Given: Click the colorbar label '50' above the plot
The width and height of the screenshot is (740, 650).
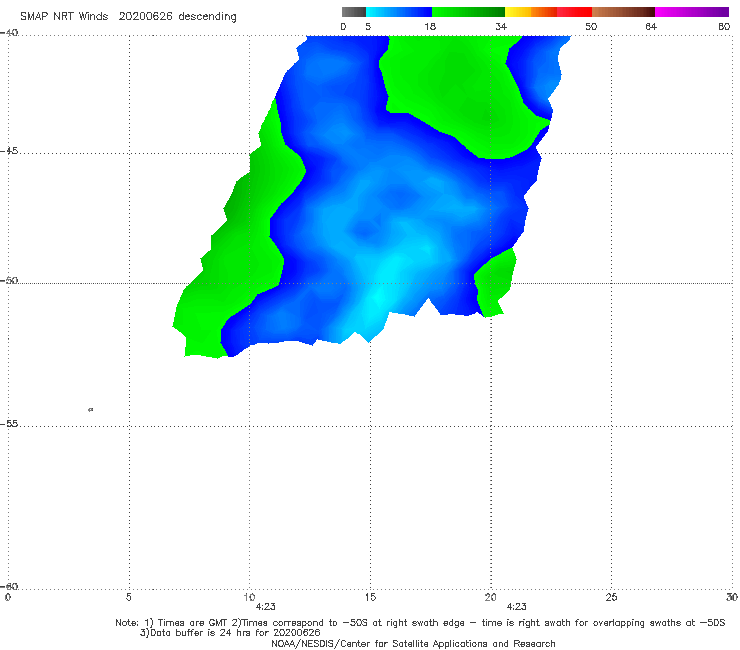Looking at the screenshot, I should tap(591, 27).
